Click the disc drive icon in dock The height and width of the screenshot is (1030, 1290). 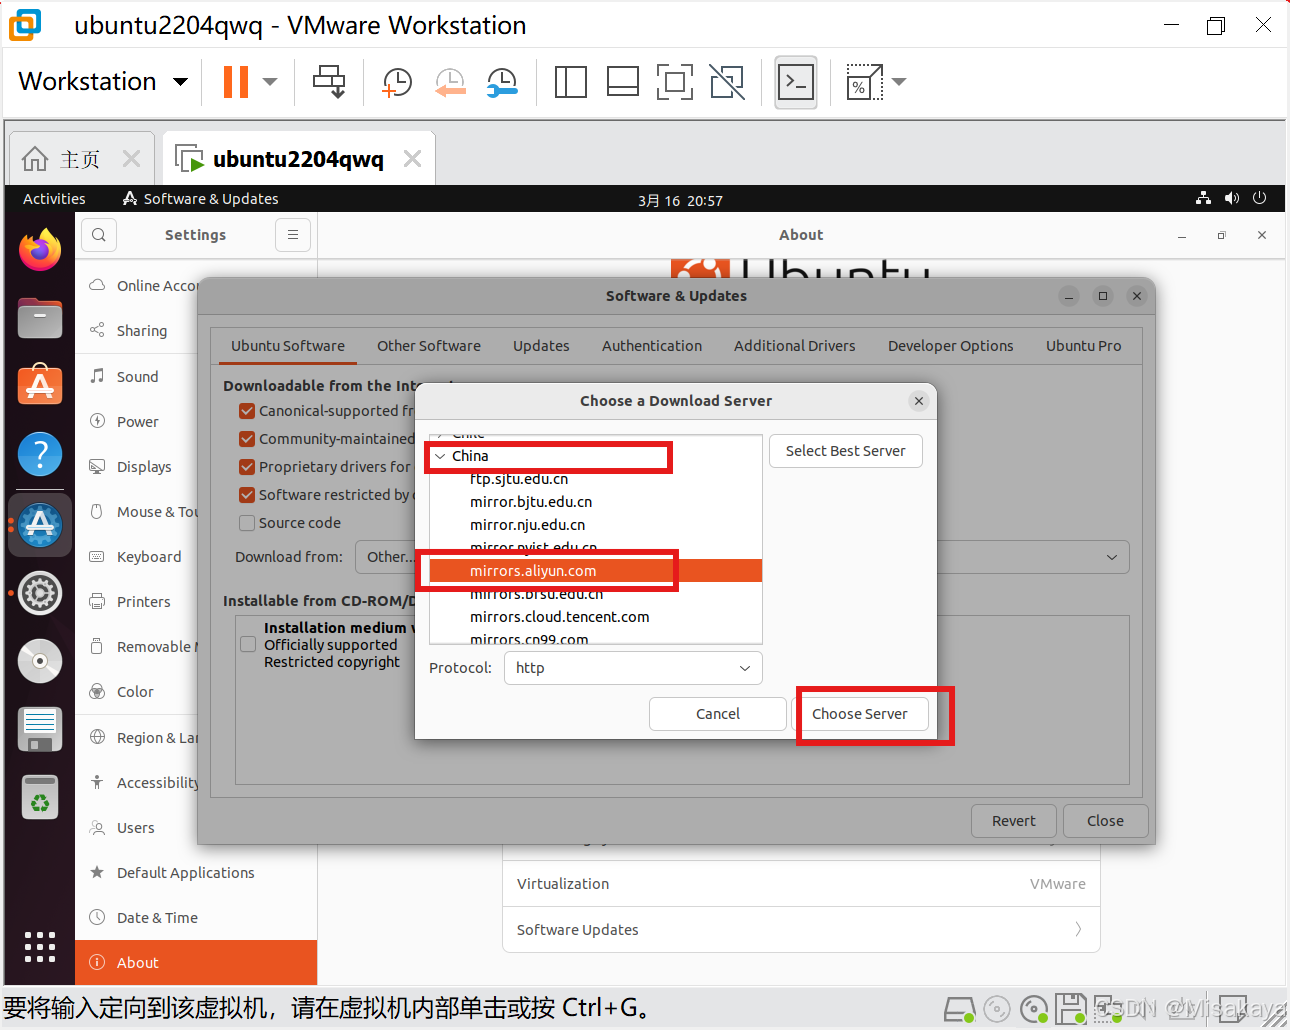(x=40, y=661)
